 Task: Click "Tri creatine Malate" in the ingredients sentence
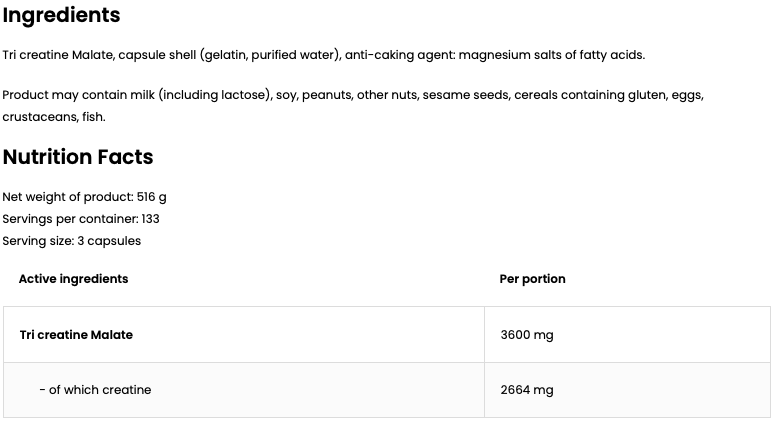[56, 55]
